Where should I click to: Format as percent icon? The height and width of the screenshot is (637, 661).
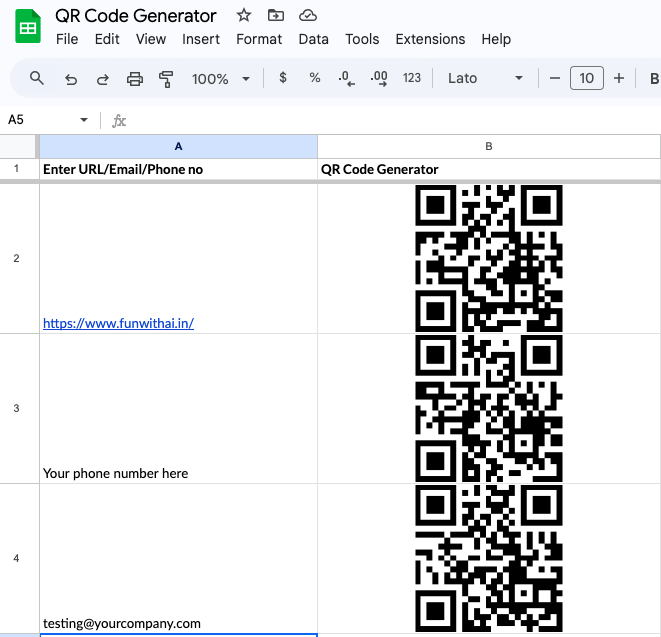314,78
